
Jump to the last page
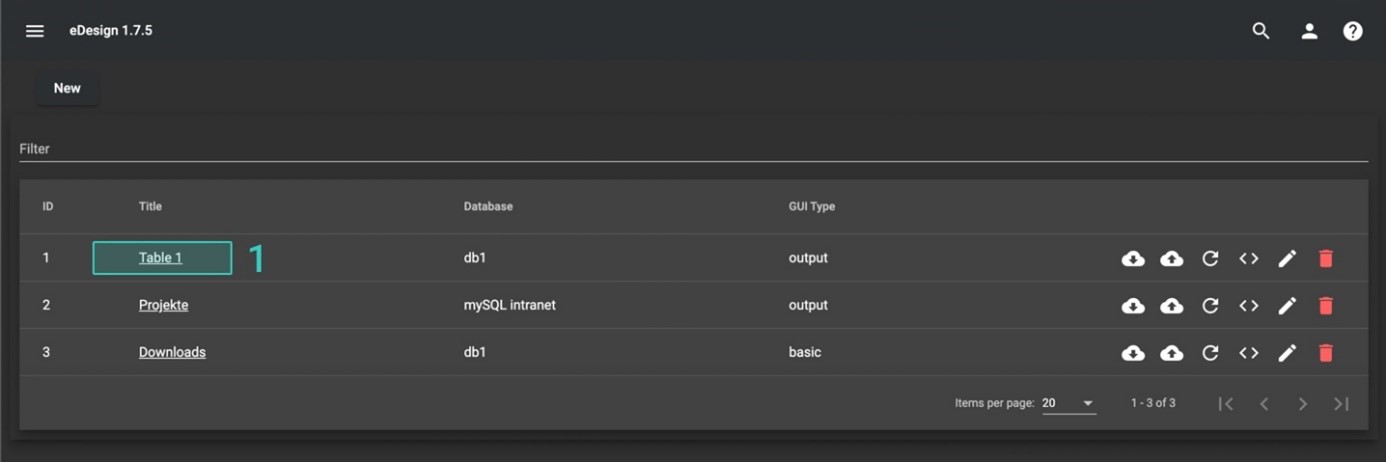[1341, 404]
